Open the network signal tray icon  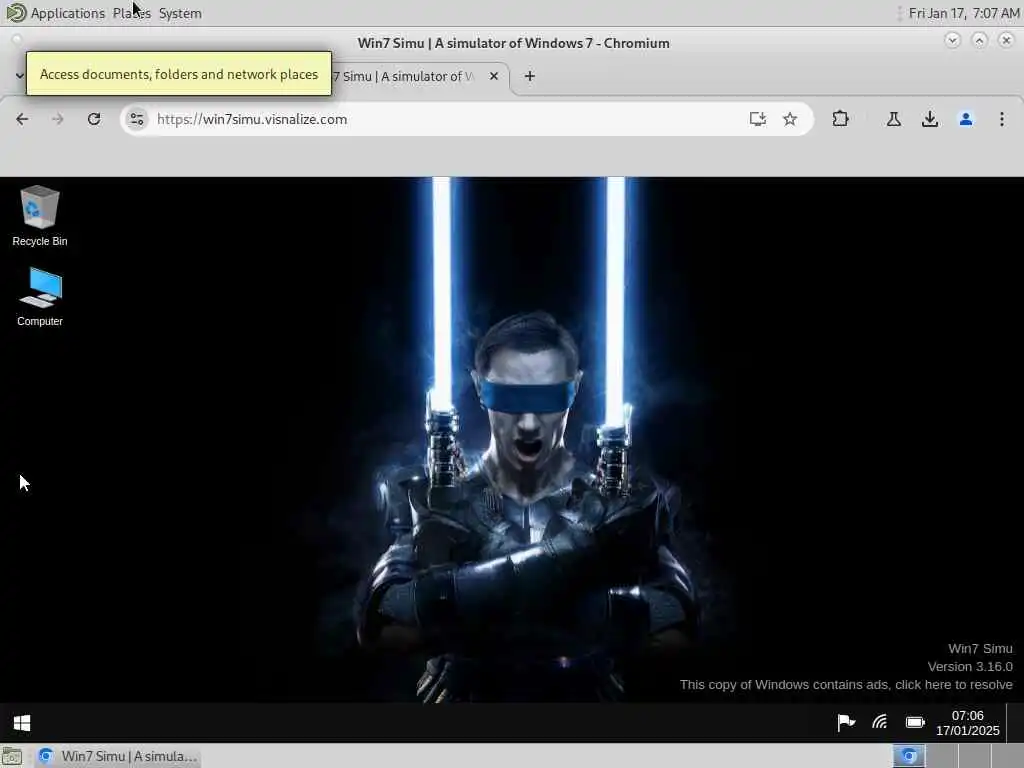pos(880,722)
